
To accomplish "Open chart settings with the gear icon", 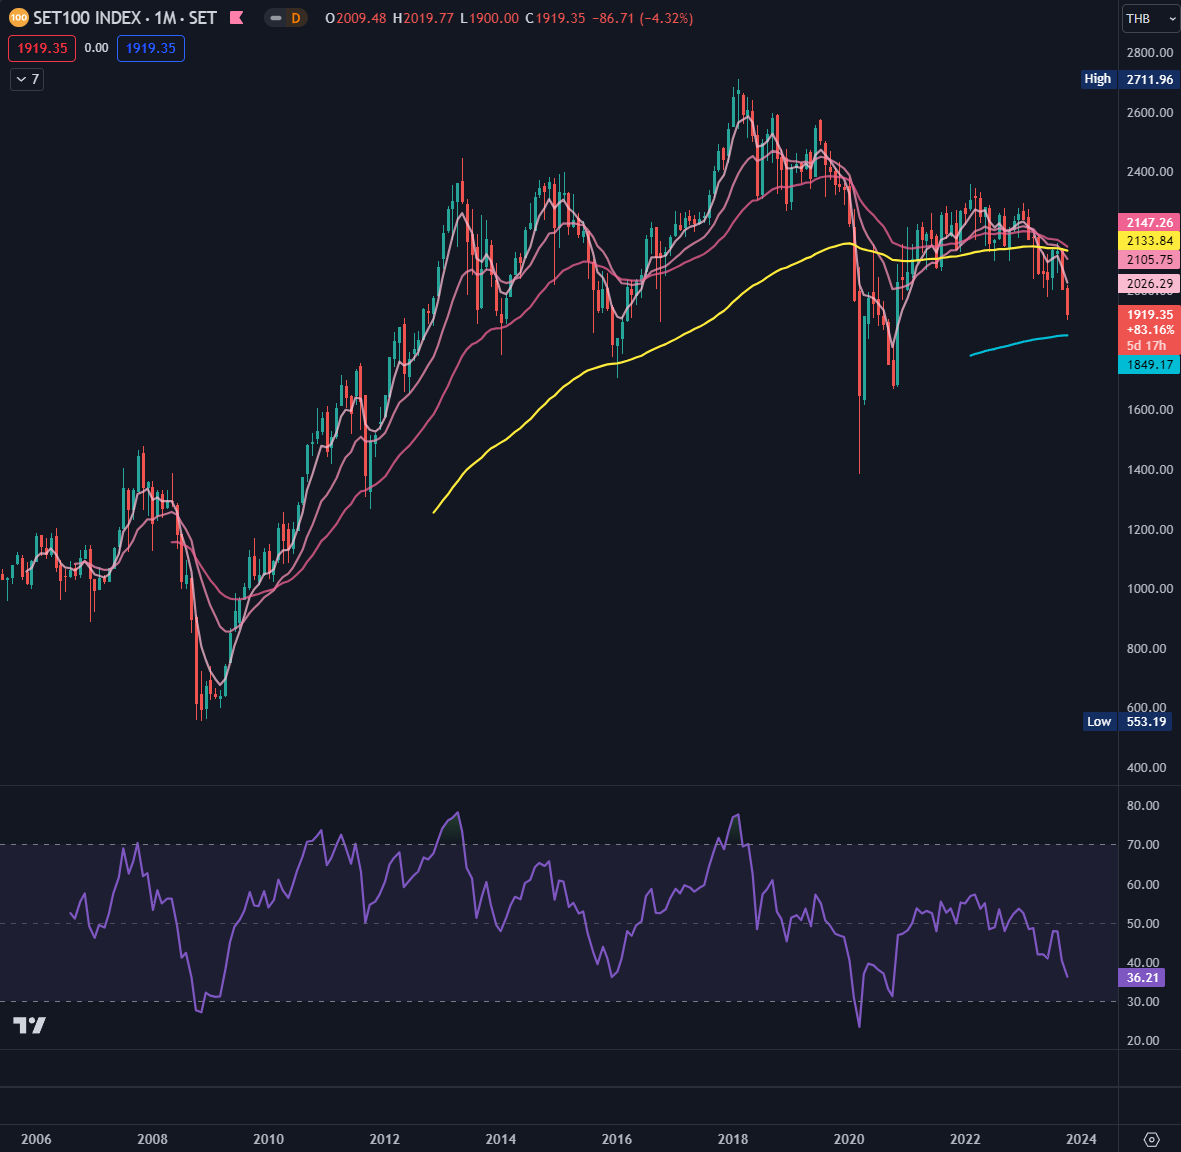I will [1151, 1138].
